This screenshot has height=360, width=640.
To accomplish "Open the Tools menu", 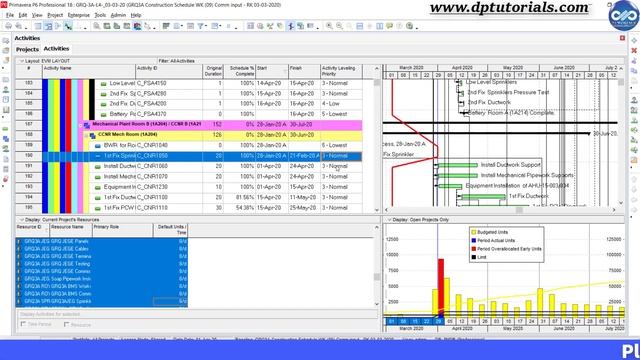I will (100, 15).
